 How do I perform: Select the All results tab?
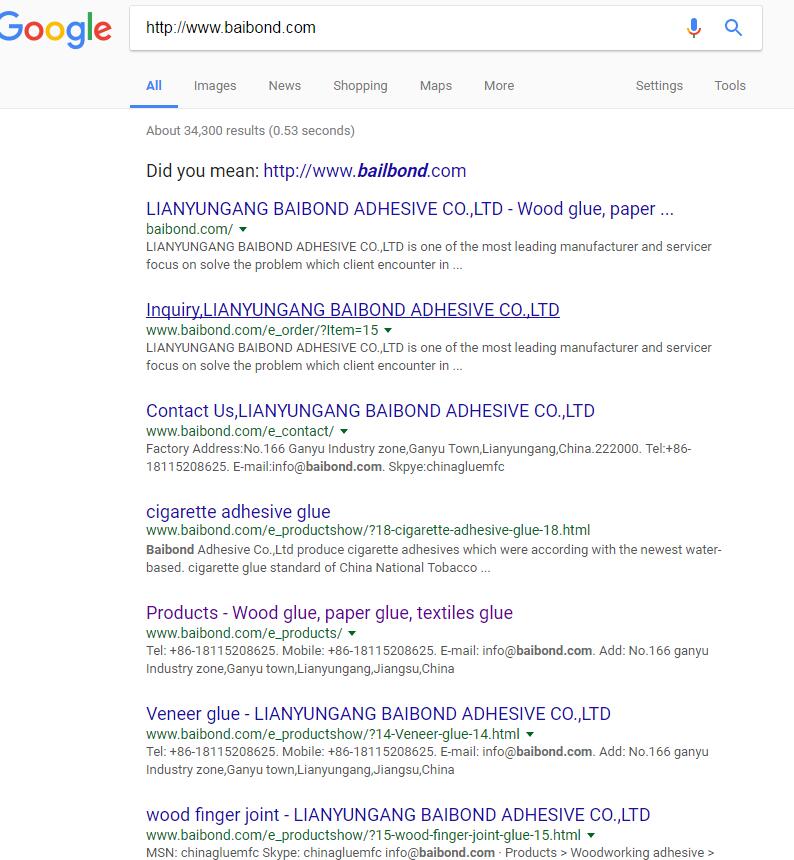154,86
